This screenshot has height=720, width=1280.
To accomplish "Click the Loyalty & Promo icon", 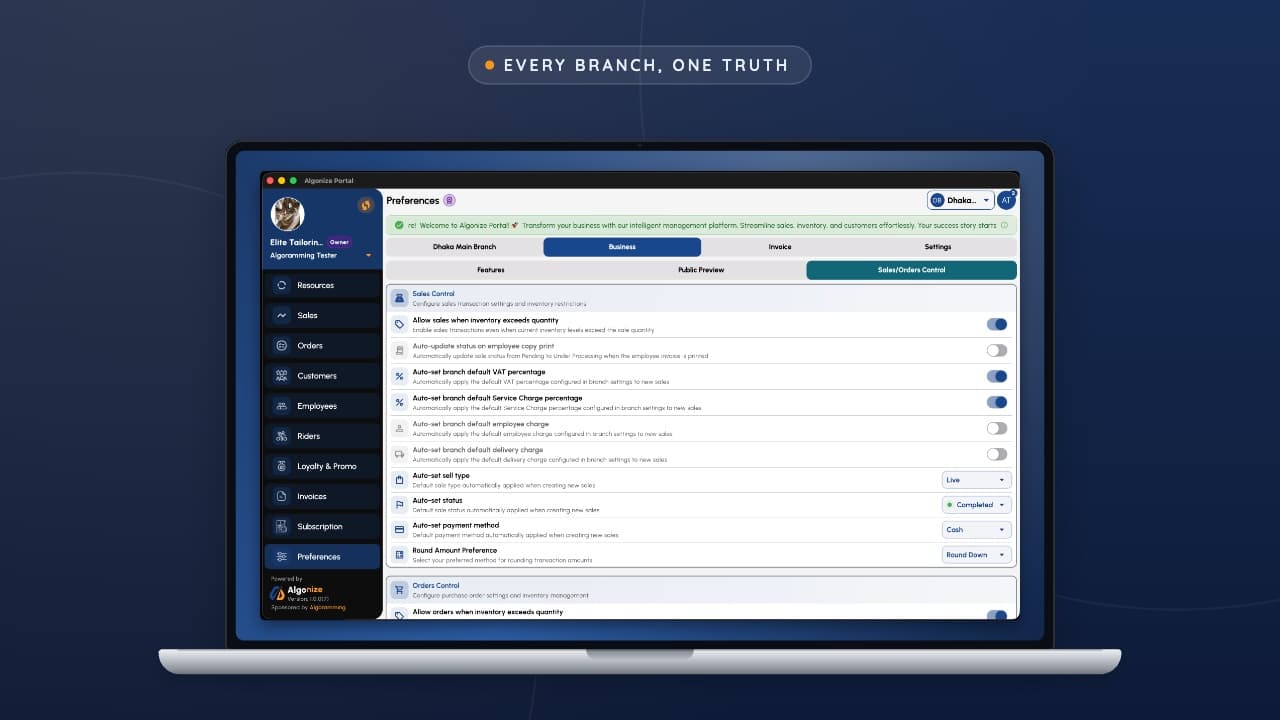I will [282, 466].
